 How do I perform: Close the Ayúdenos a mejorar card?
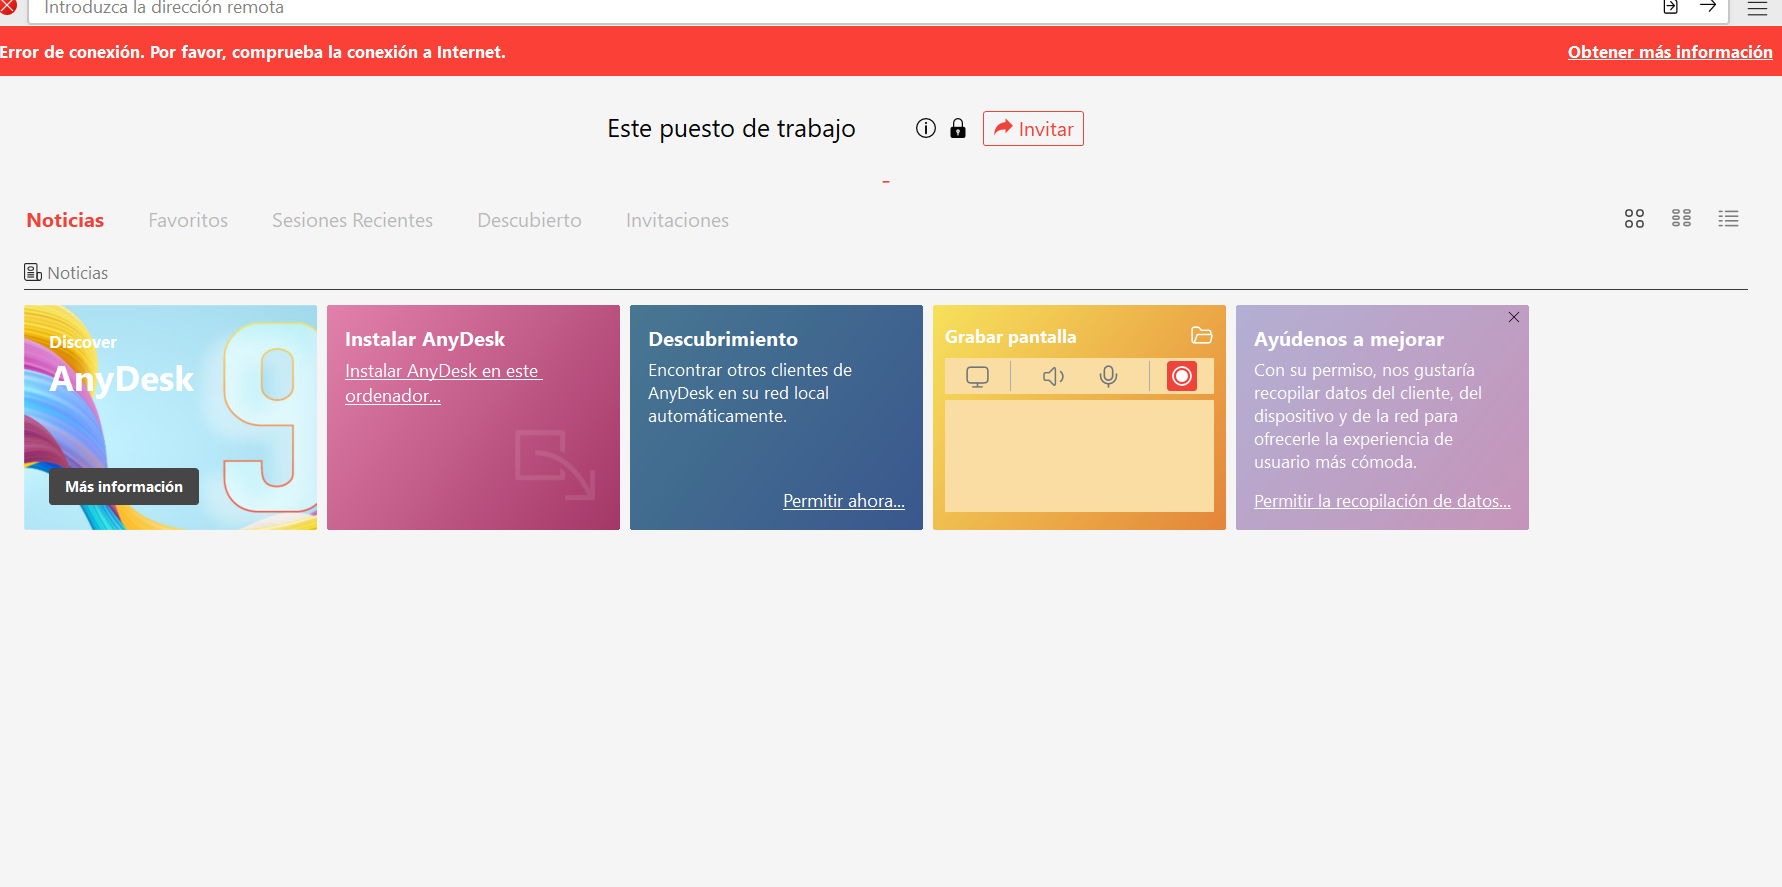(x=1513, y=317)
